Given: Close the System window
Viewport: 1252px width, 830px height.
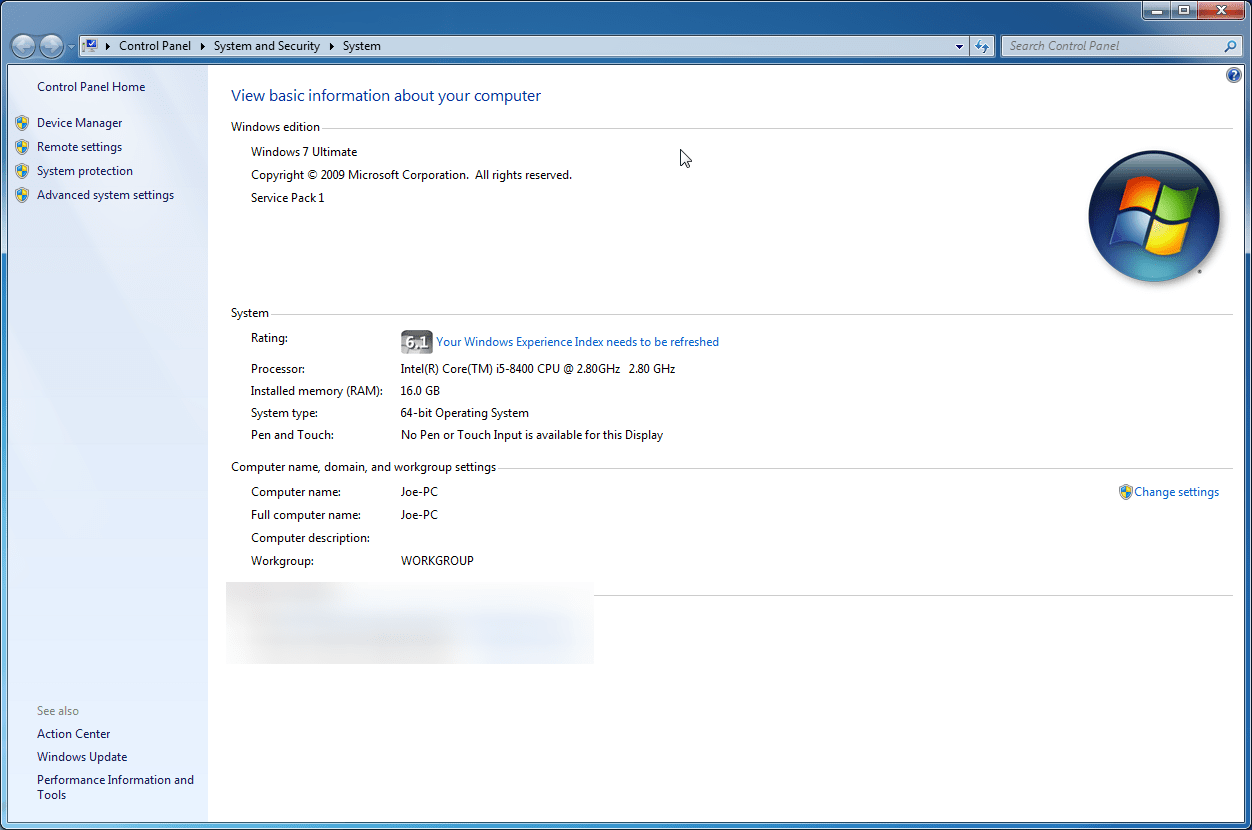Looking at the screenshot, I should click(1221, 10).
